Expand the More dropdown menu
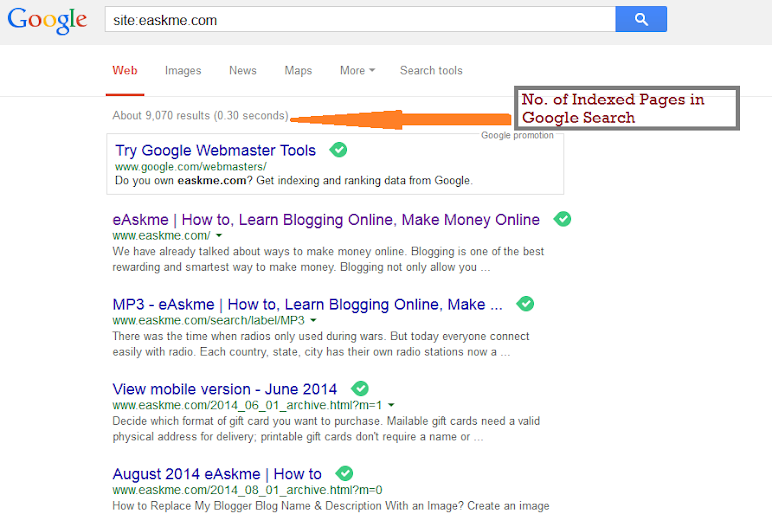Screen dimensions: 772x514 point(357,70)
